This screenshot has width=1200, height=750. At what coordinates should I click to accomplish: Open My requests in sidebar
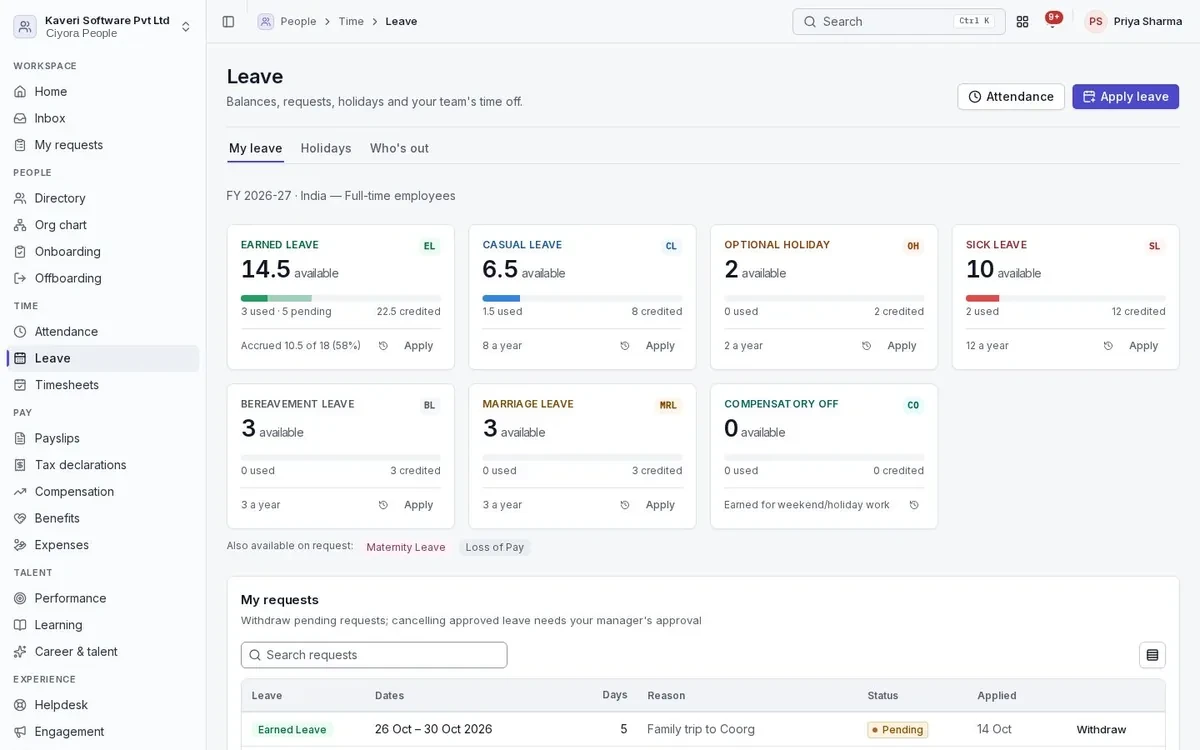click(102, 145)
